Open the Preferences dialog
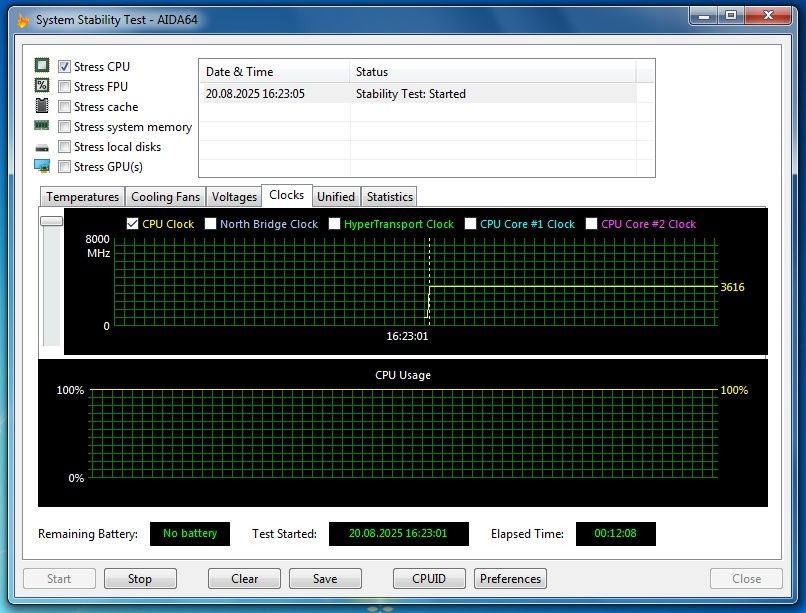Screen dimensions: 806x613 (x=510, y=579)
